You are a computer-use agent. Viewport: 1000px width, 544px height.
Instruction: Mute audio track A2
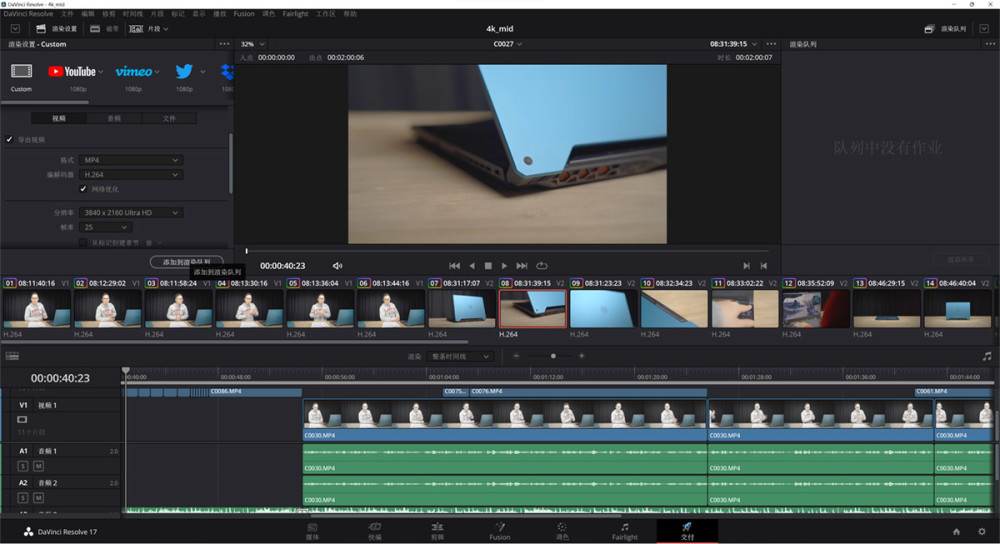coord(38,497)
